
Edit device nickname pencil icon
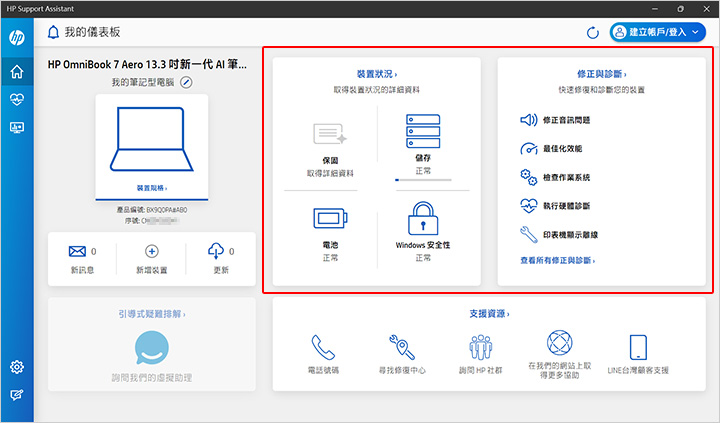[186, 83]
